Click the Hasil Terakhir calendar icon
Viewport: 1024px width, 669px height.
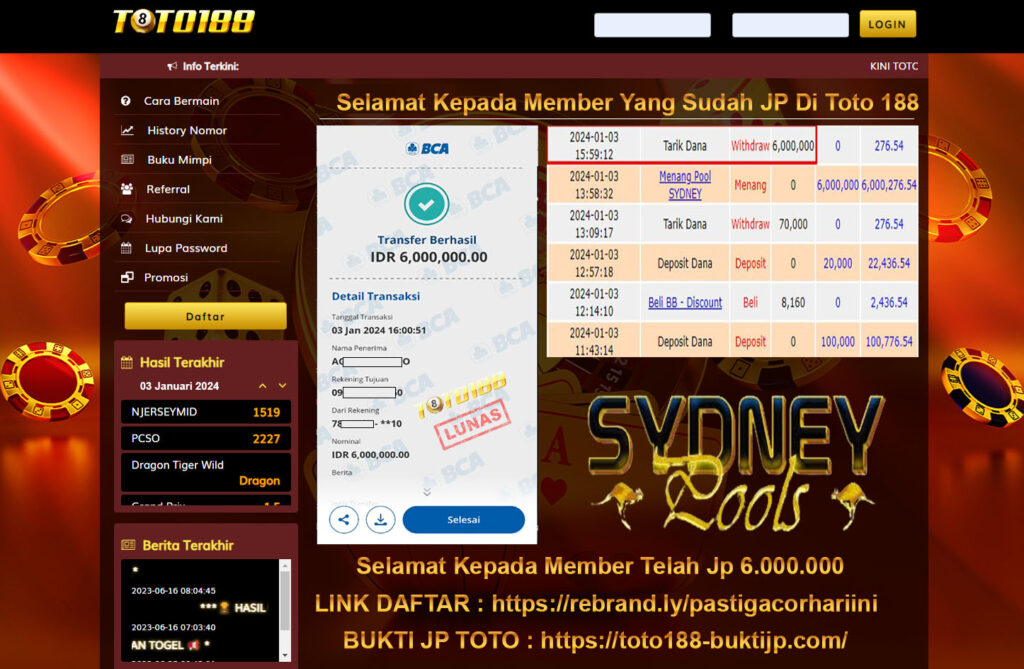[x=127, y=362]
